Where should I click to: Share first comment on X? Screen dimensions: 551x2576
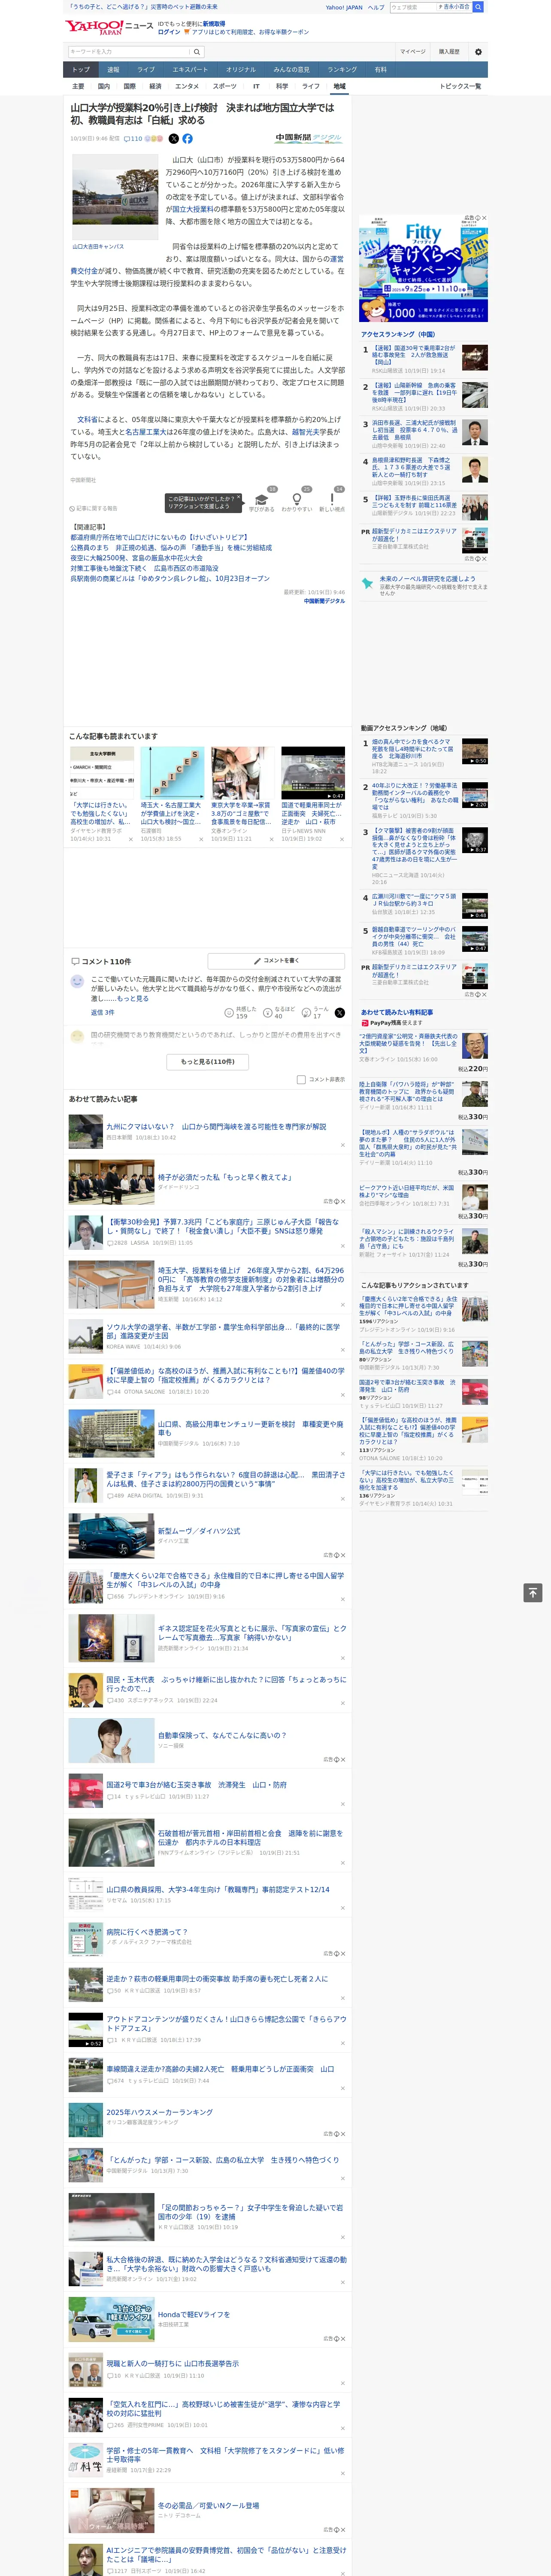[x=340, y=1013]
